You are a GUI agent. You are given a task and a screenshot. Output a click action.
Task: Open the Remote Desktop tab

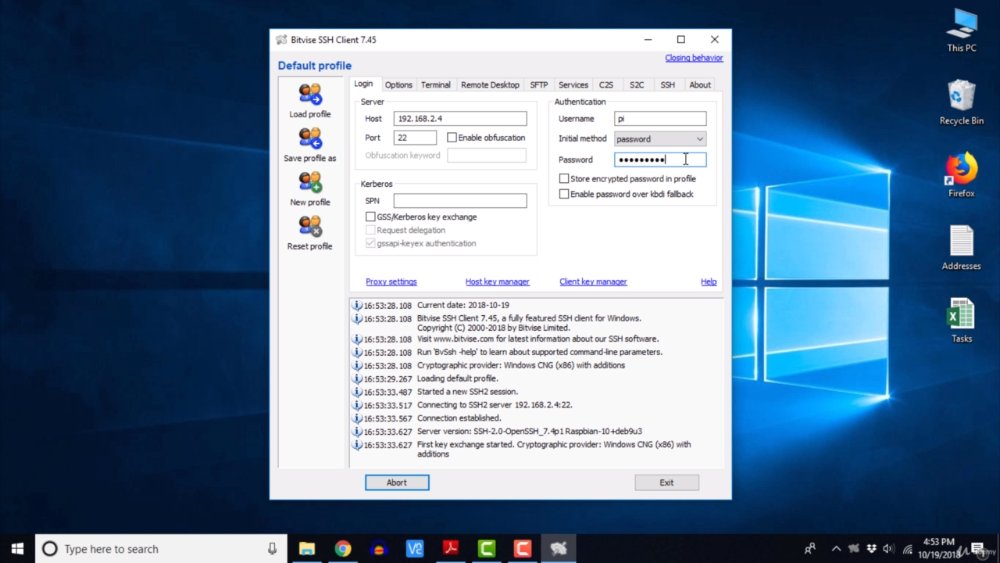[490, 85]
